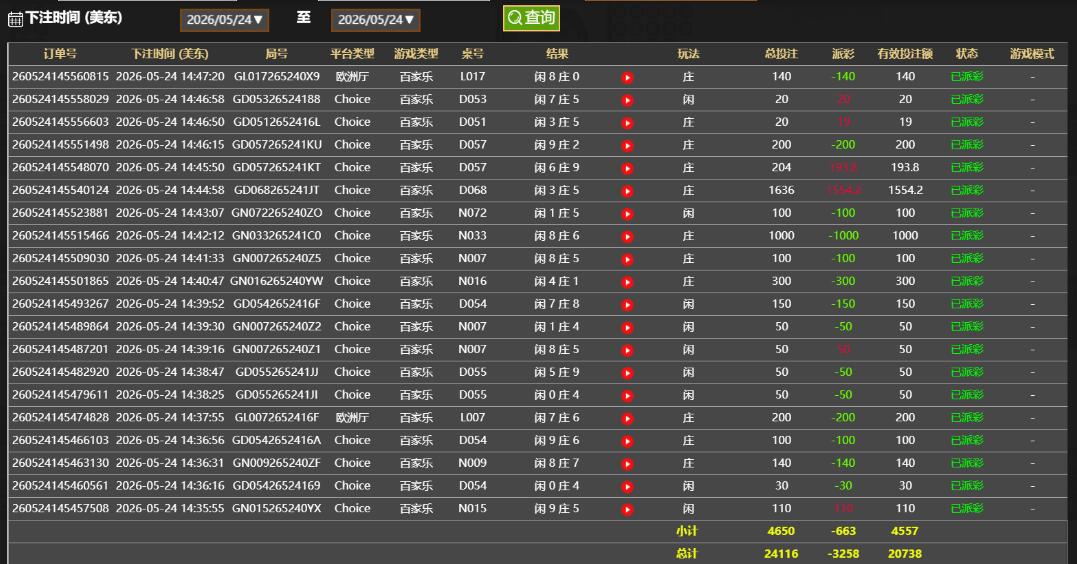Screen dimensions: 1077x564
Task: Click the grand total valid bet 20738
Action: tap(905, 553)
